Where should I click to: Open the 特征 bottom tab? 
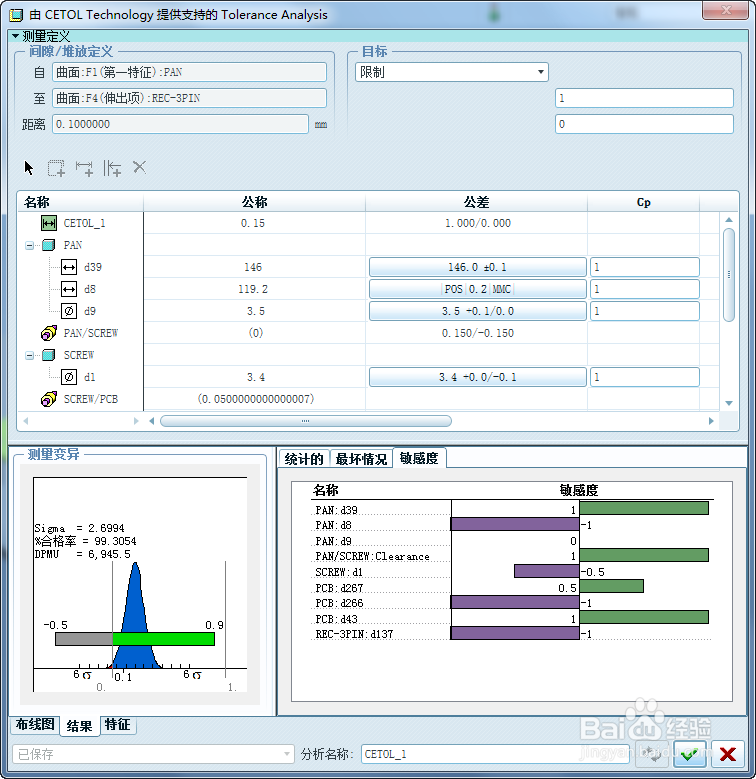[118, 724]
